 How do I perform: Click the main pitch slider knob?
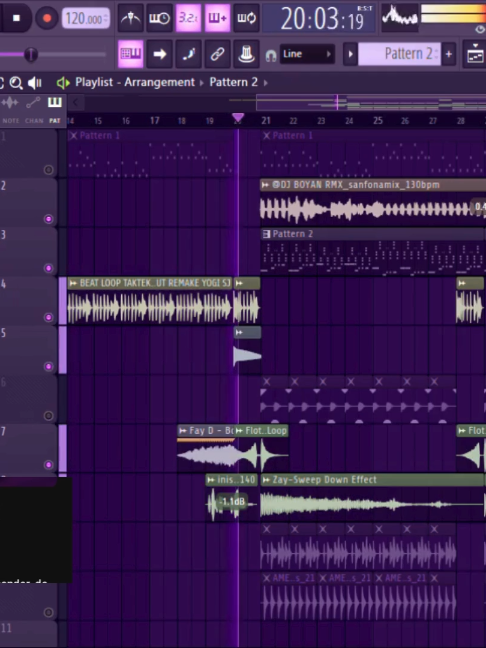31,54
